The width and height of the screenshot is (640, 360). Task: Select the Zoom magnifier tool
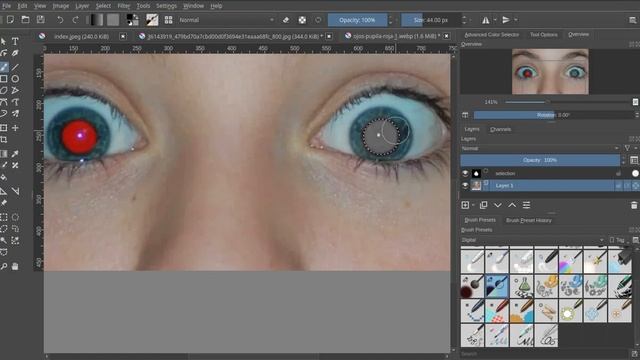[x=4, y=266]
